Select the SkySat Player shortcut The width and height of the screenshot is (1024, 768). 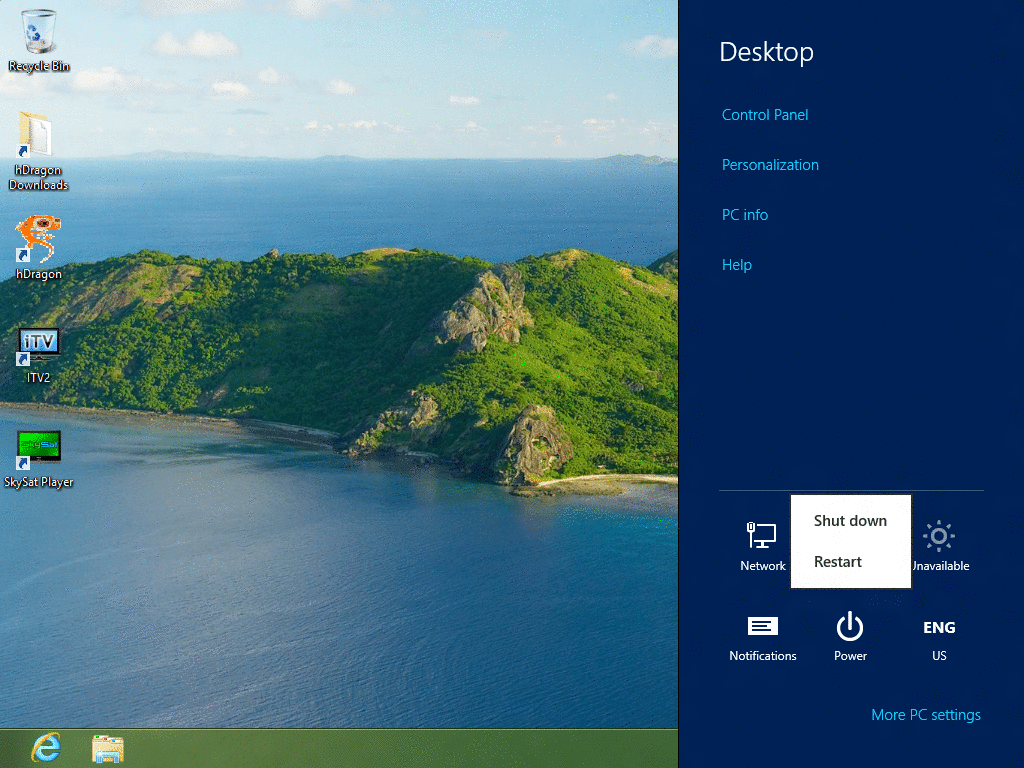(39, 459)
